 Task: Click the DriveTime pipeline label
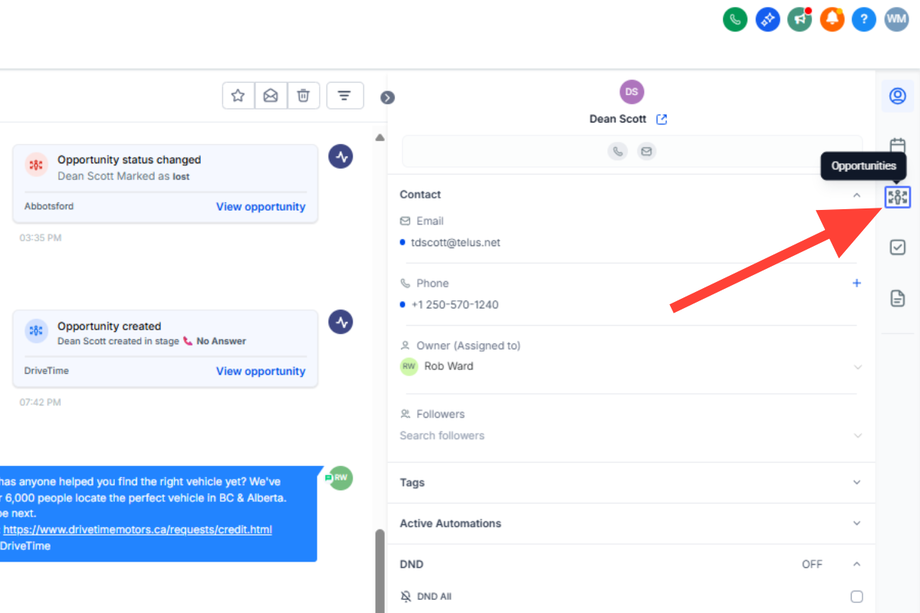click(x=46, y=371)
